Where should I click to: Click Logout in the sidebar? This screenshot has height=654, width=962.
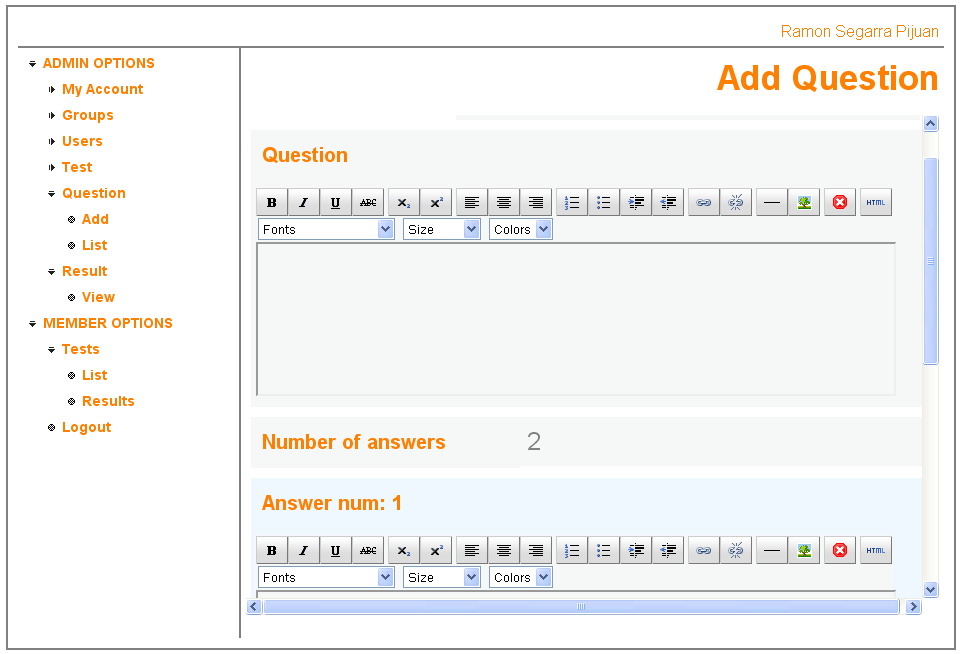click(x=86, y=426)
